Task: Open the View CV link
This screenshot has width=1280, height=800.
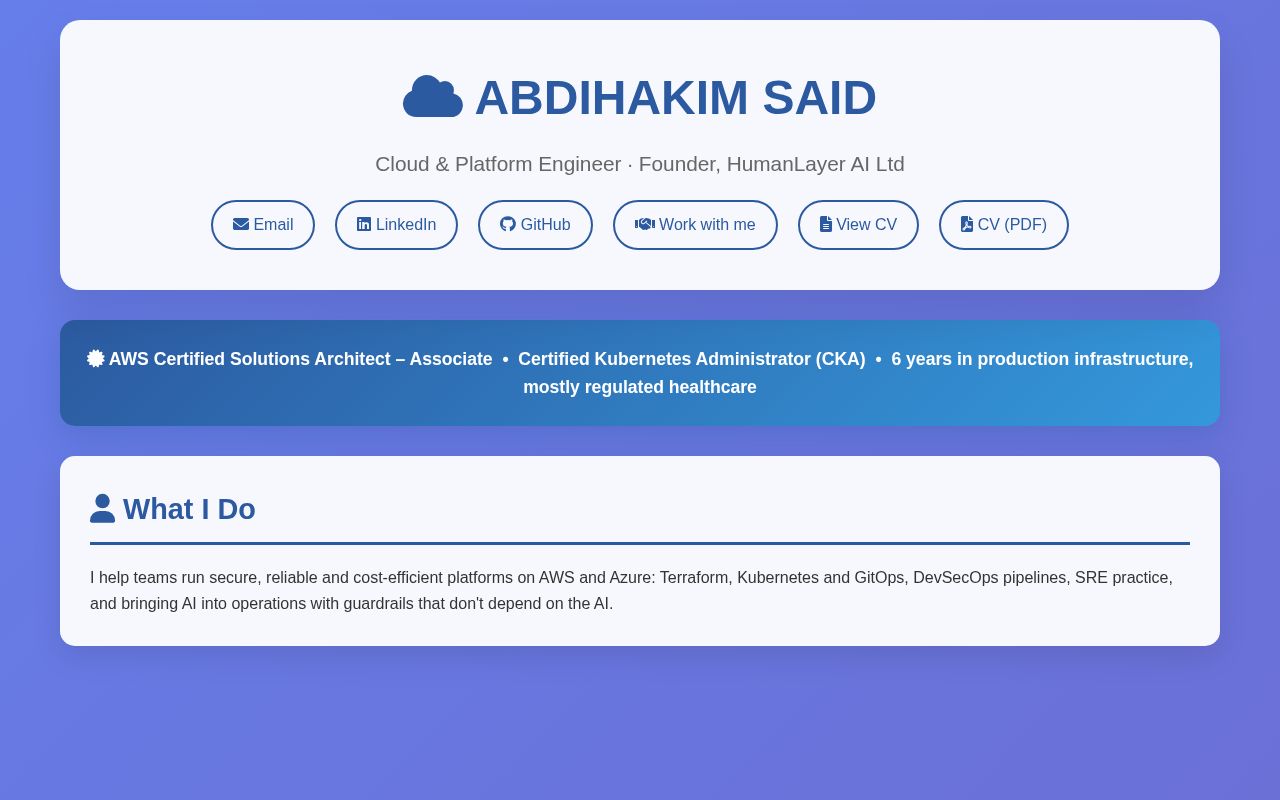Action: (x=858, y=225)
